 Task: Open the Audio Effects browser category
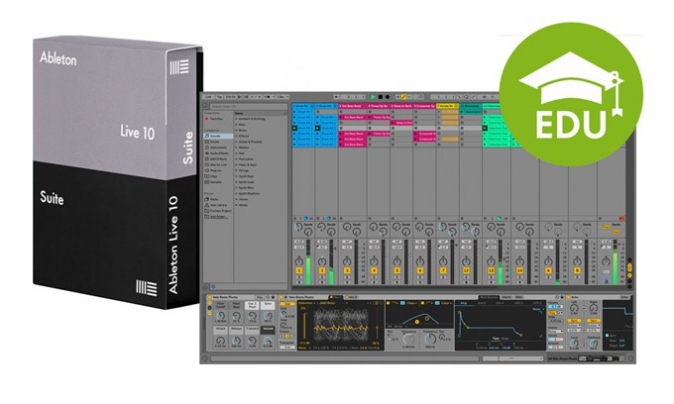217,153
